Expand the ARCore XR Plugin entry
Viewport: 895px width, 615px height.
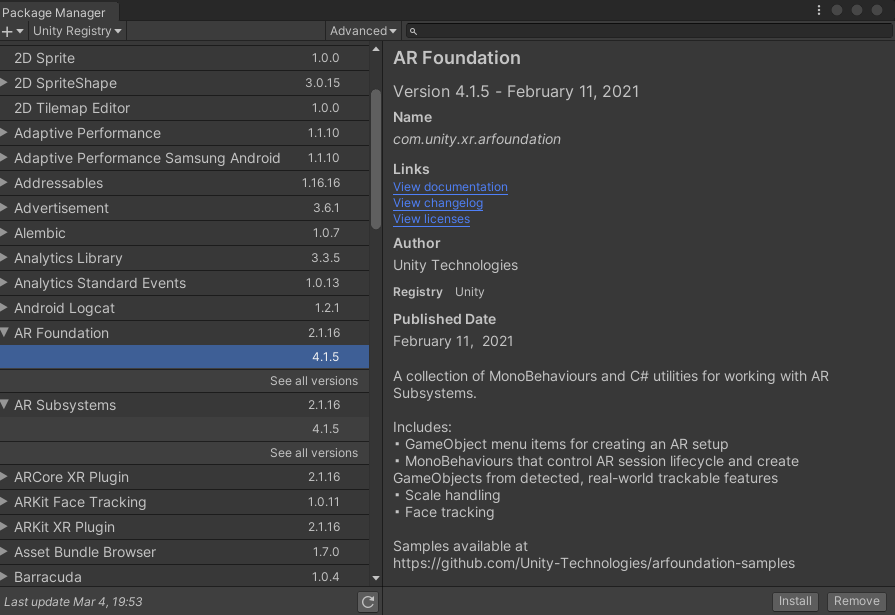[x=5, y=477]
